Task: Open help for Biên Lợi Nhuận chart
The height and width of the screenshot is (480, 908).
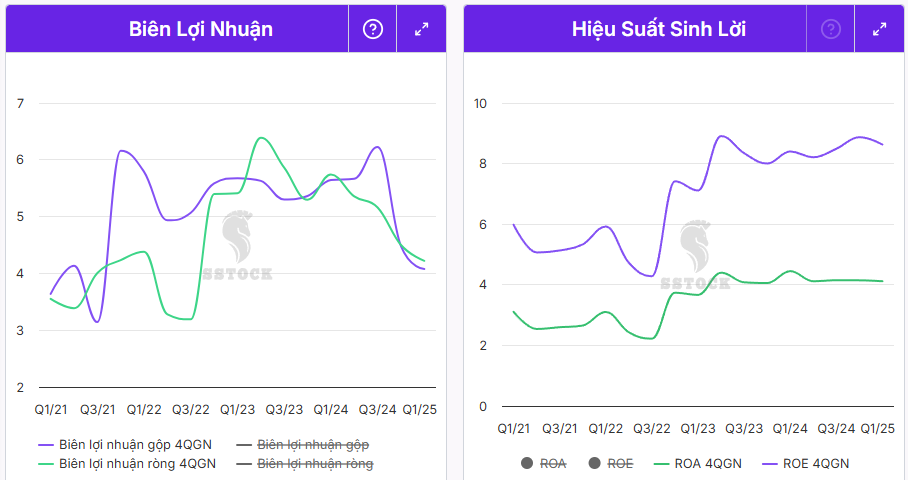Action: pos(373,29)
